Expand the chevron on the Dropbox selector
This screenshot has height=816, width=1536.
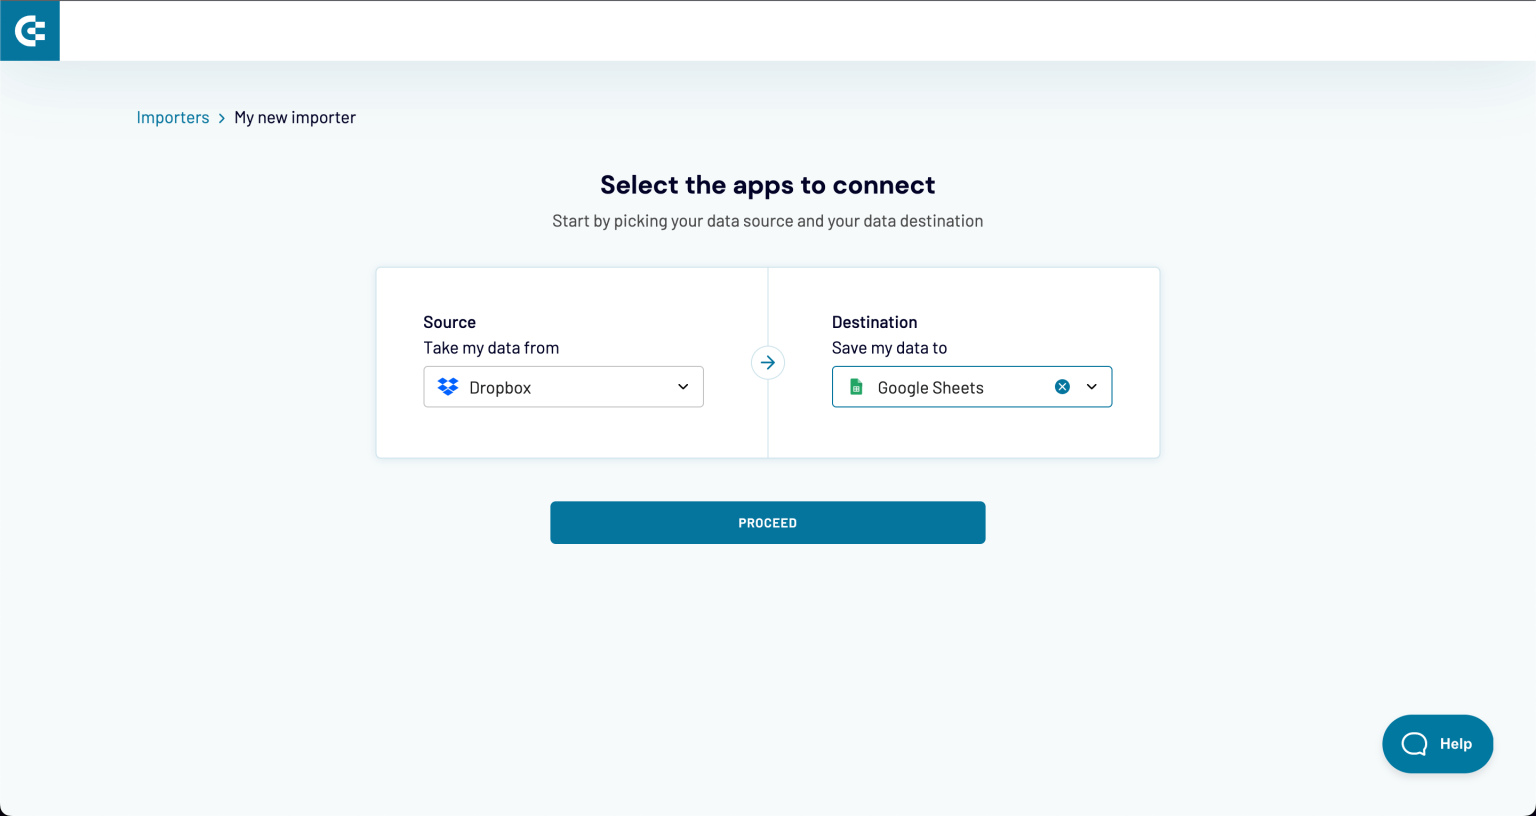click(683, 386)
